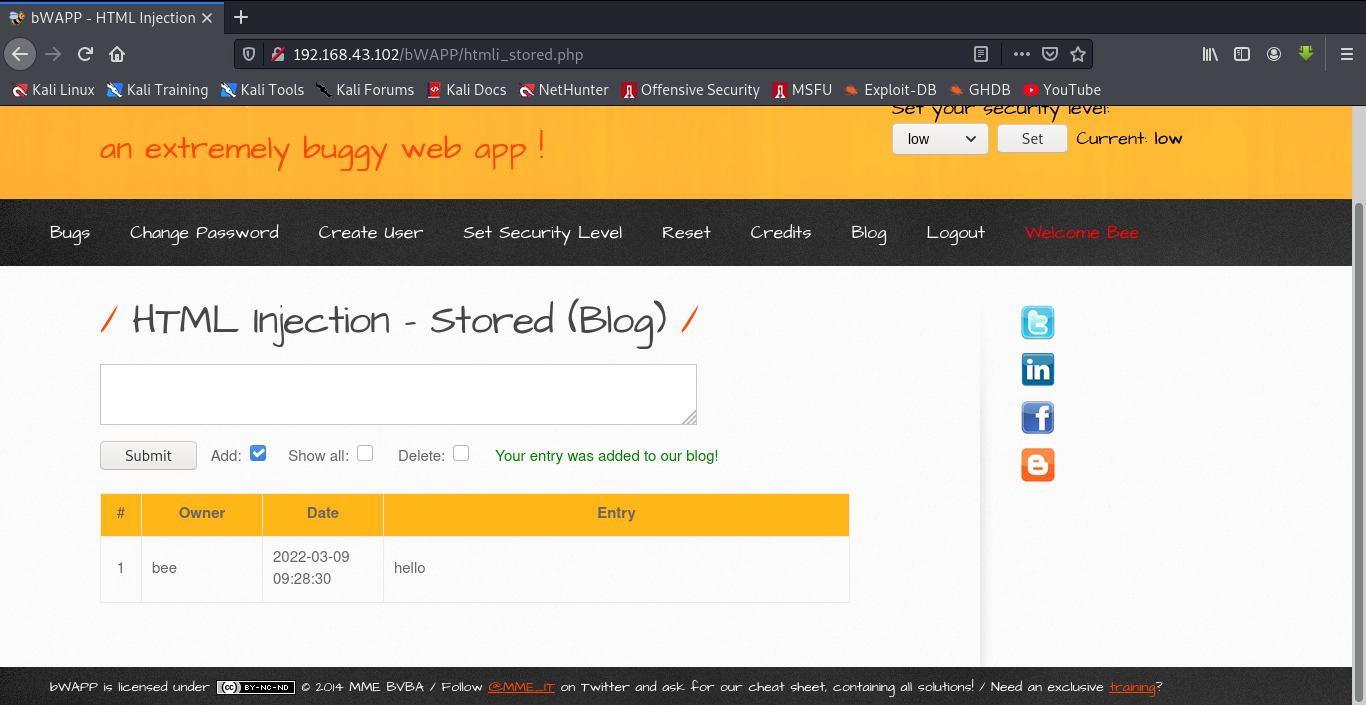Click the 2022-03-09 date cell
This screenshot has width=1366, height=705.
(323, 568)
